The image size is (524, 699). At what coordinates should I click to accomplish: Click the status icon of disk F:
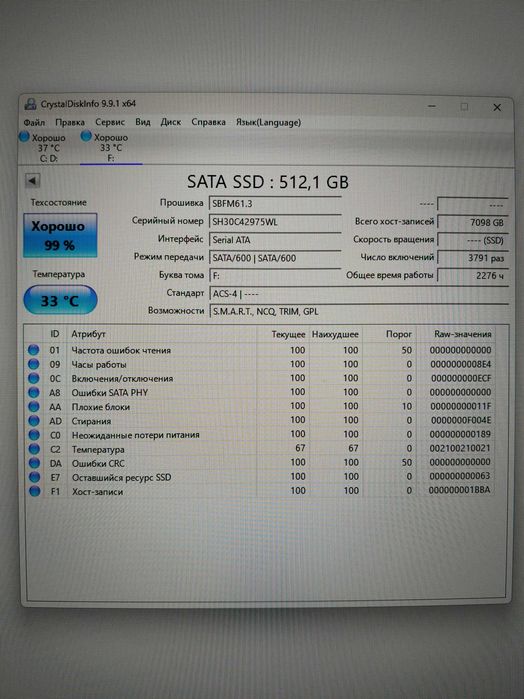(x=86, y=136)
